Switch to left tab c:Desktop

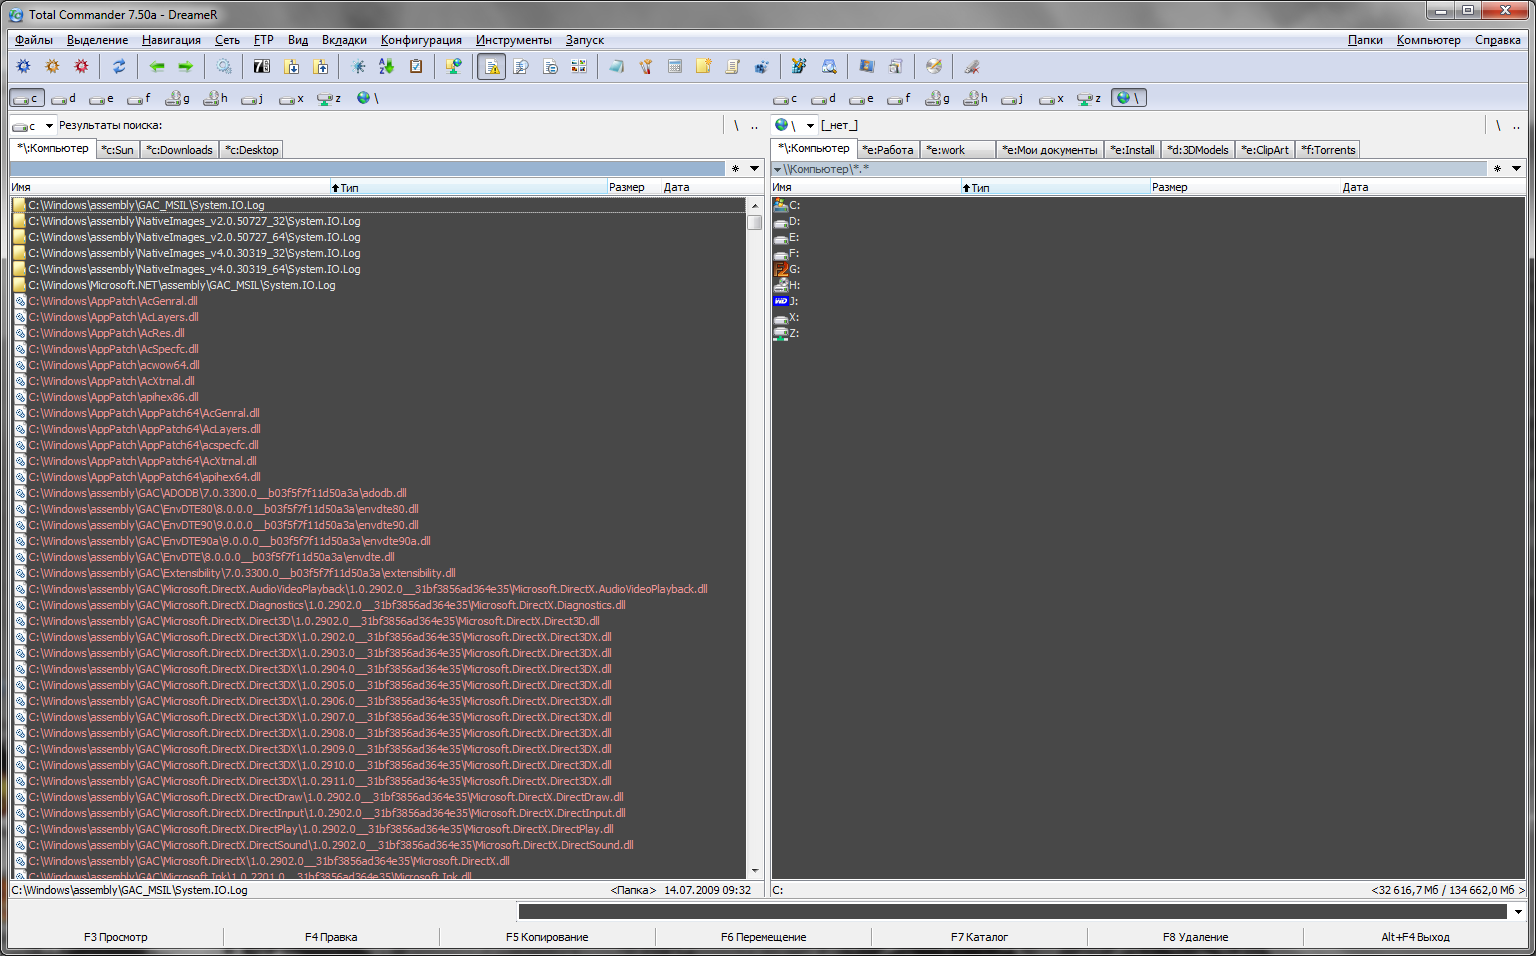(252, 150)
